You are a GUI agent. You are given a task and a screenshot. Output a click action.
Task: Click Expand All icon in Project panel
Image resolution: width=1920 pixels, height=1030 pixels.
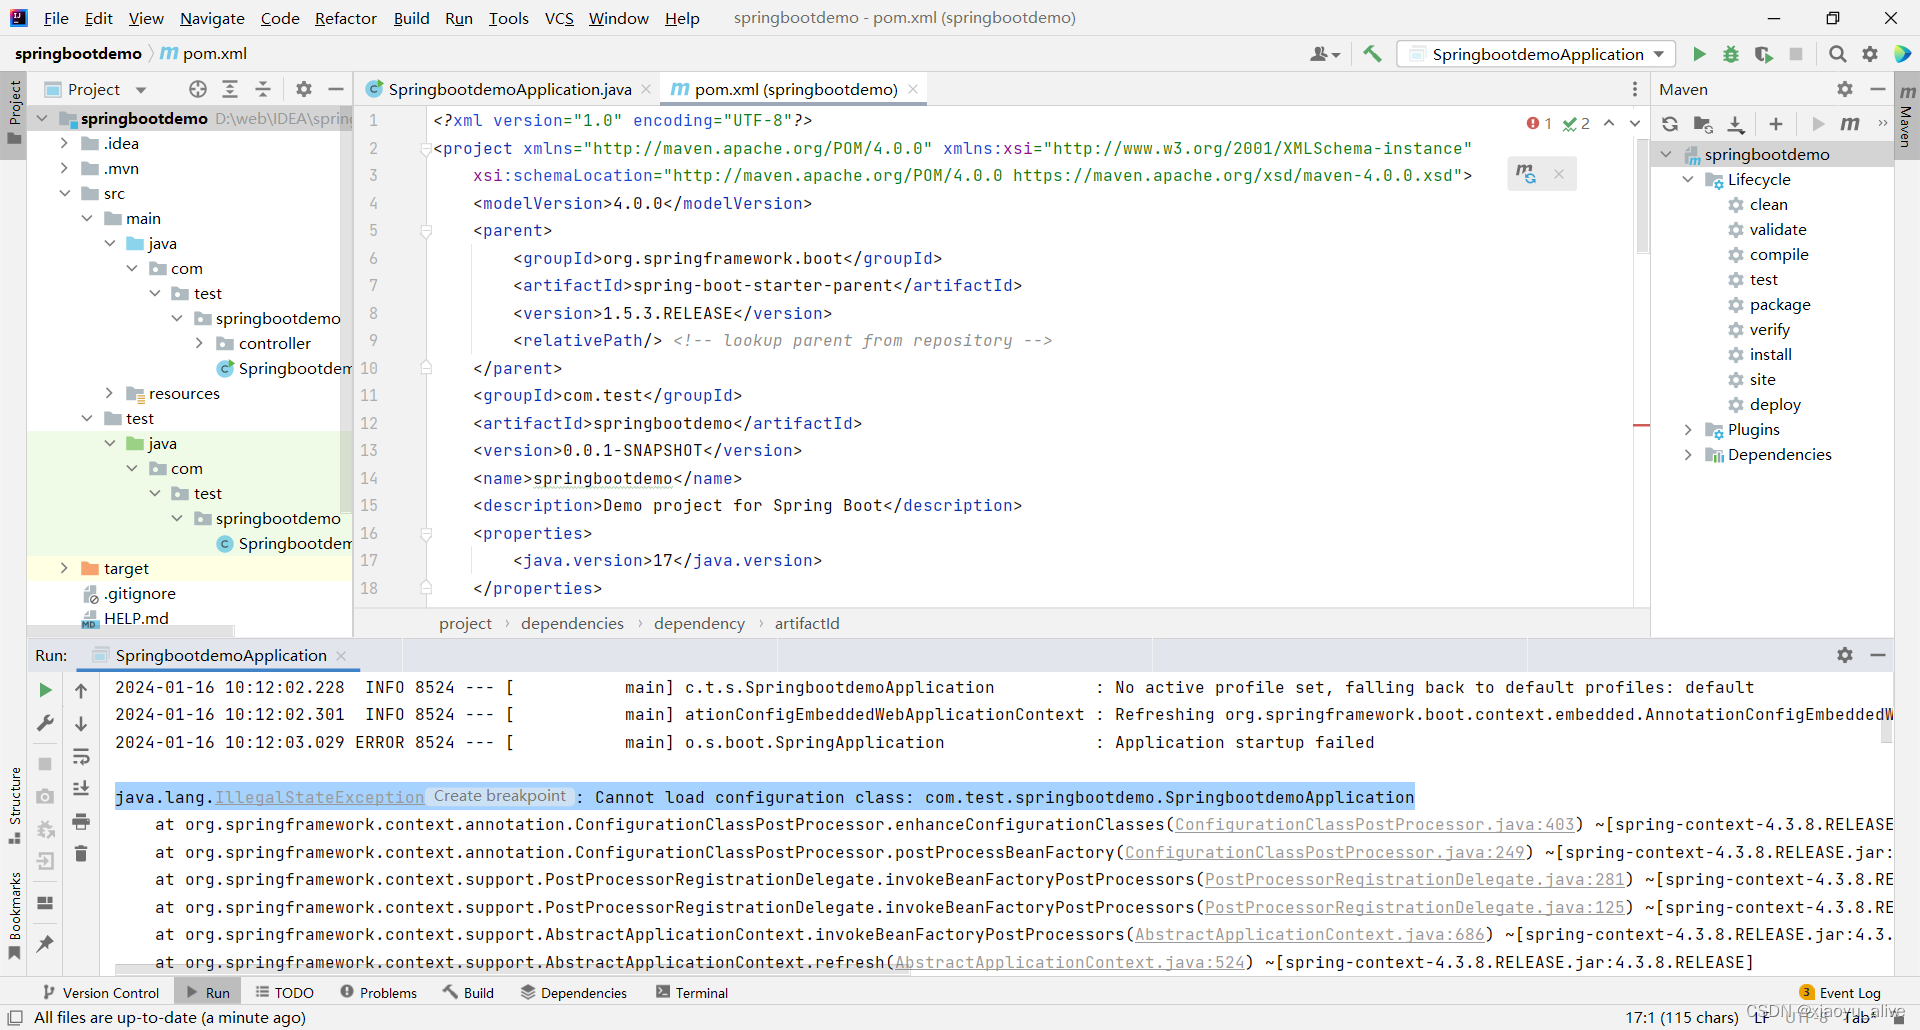point(230,89)
